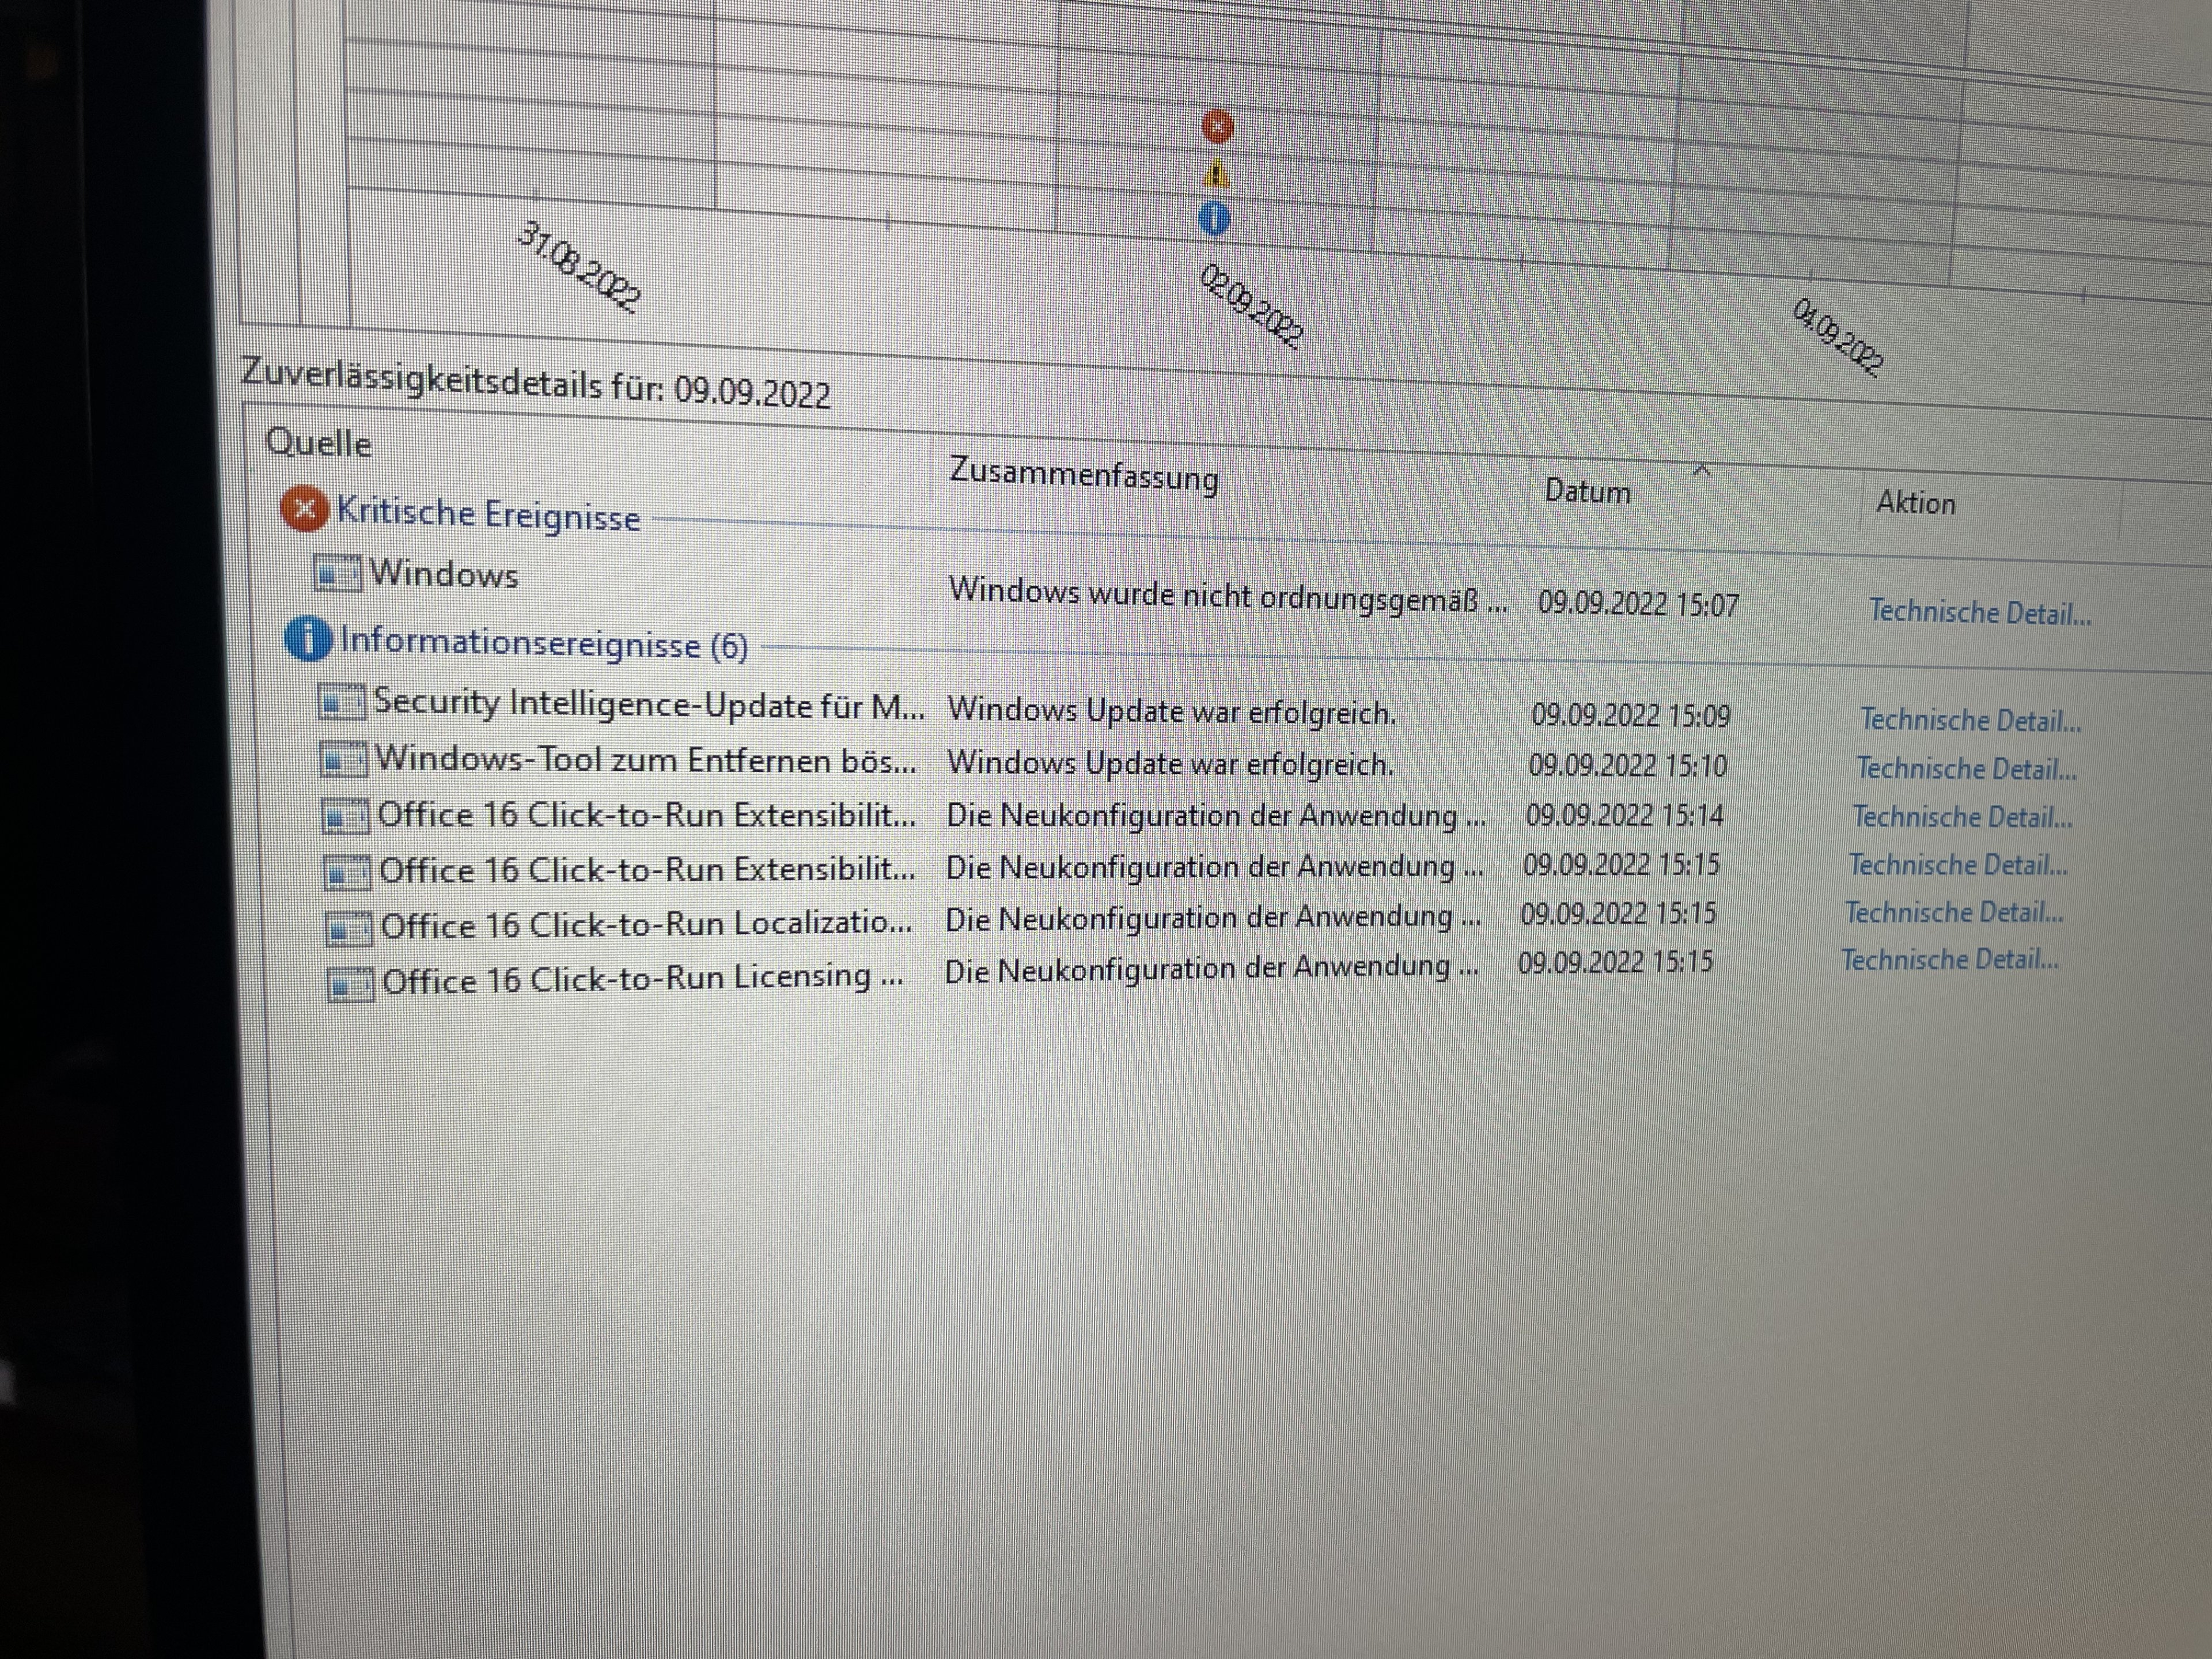Viewport: 2212px width, 1659px height.
Task: Open Technische Details for Windows critical event
Action: 1979,612
